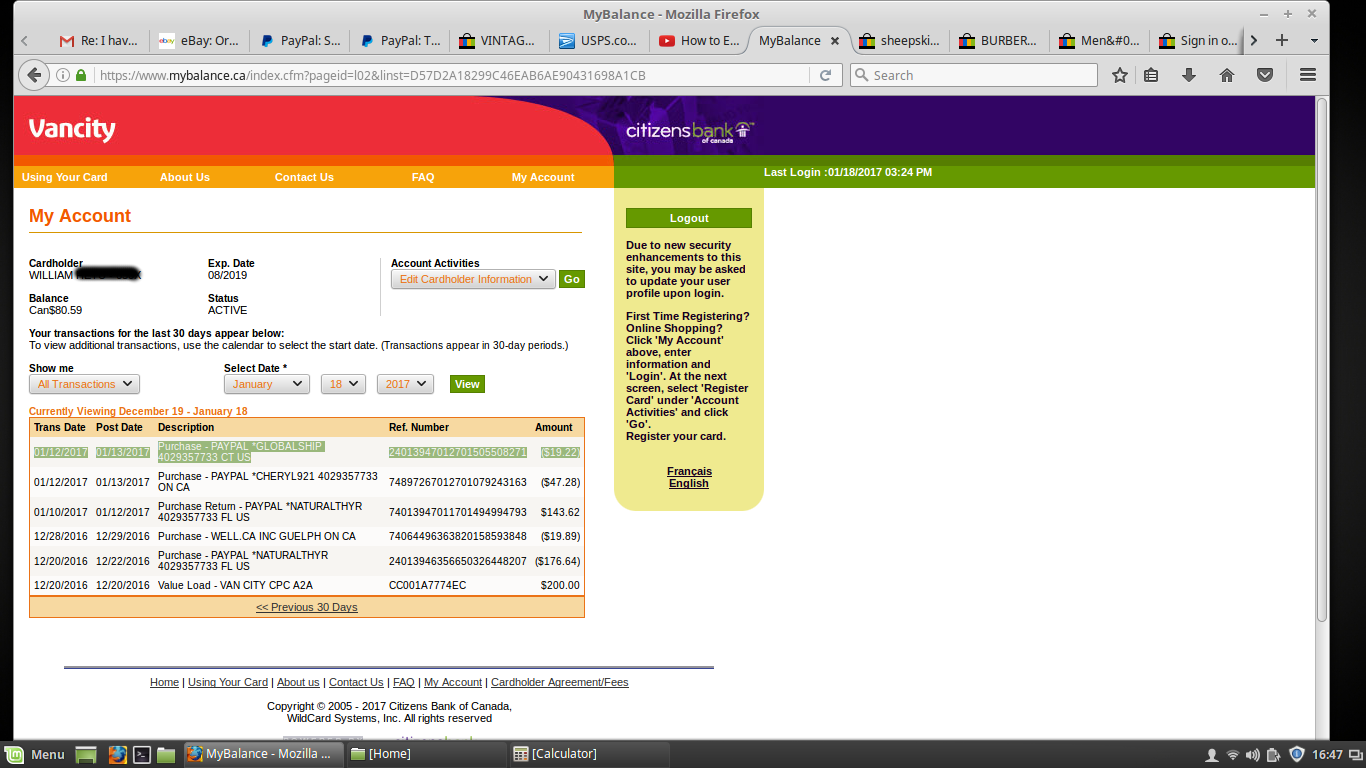
Task: Switch to the Gmail 'Re: I hav...' tab
Action: point(98,41)
